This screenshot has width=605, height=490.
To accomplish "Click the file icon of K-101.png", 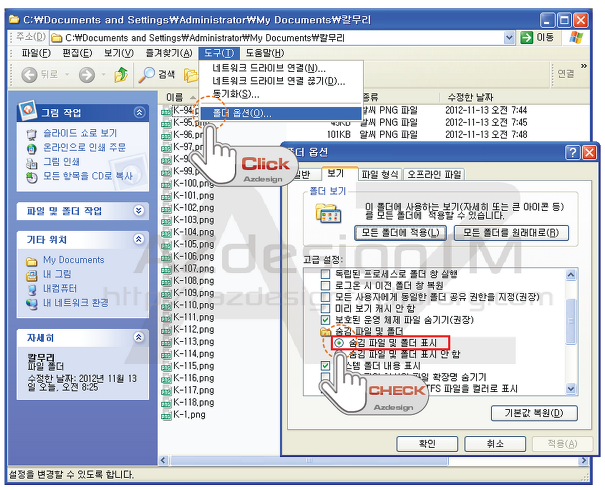I will (166, 196).
